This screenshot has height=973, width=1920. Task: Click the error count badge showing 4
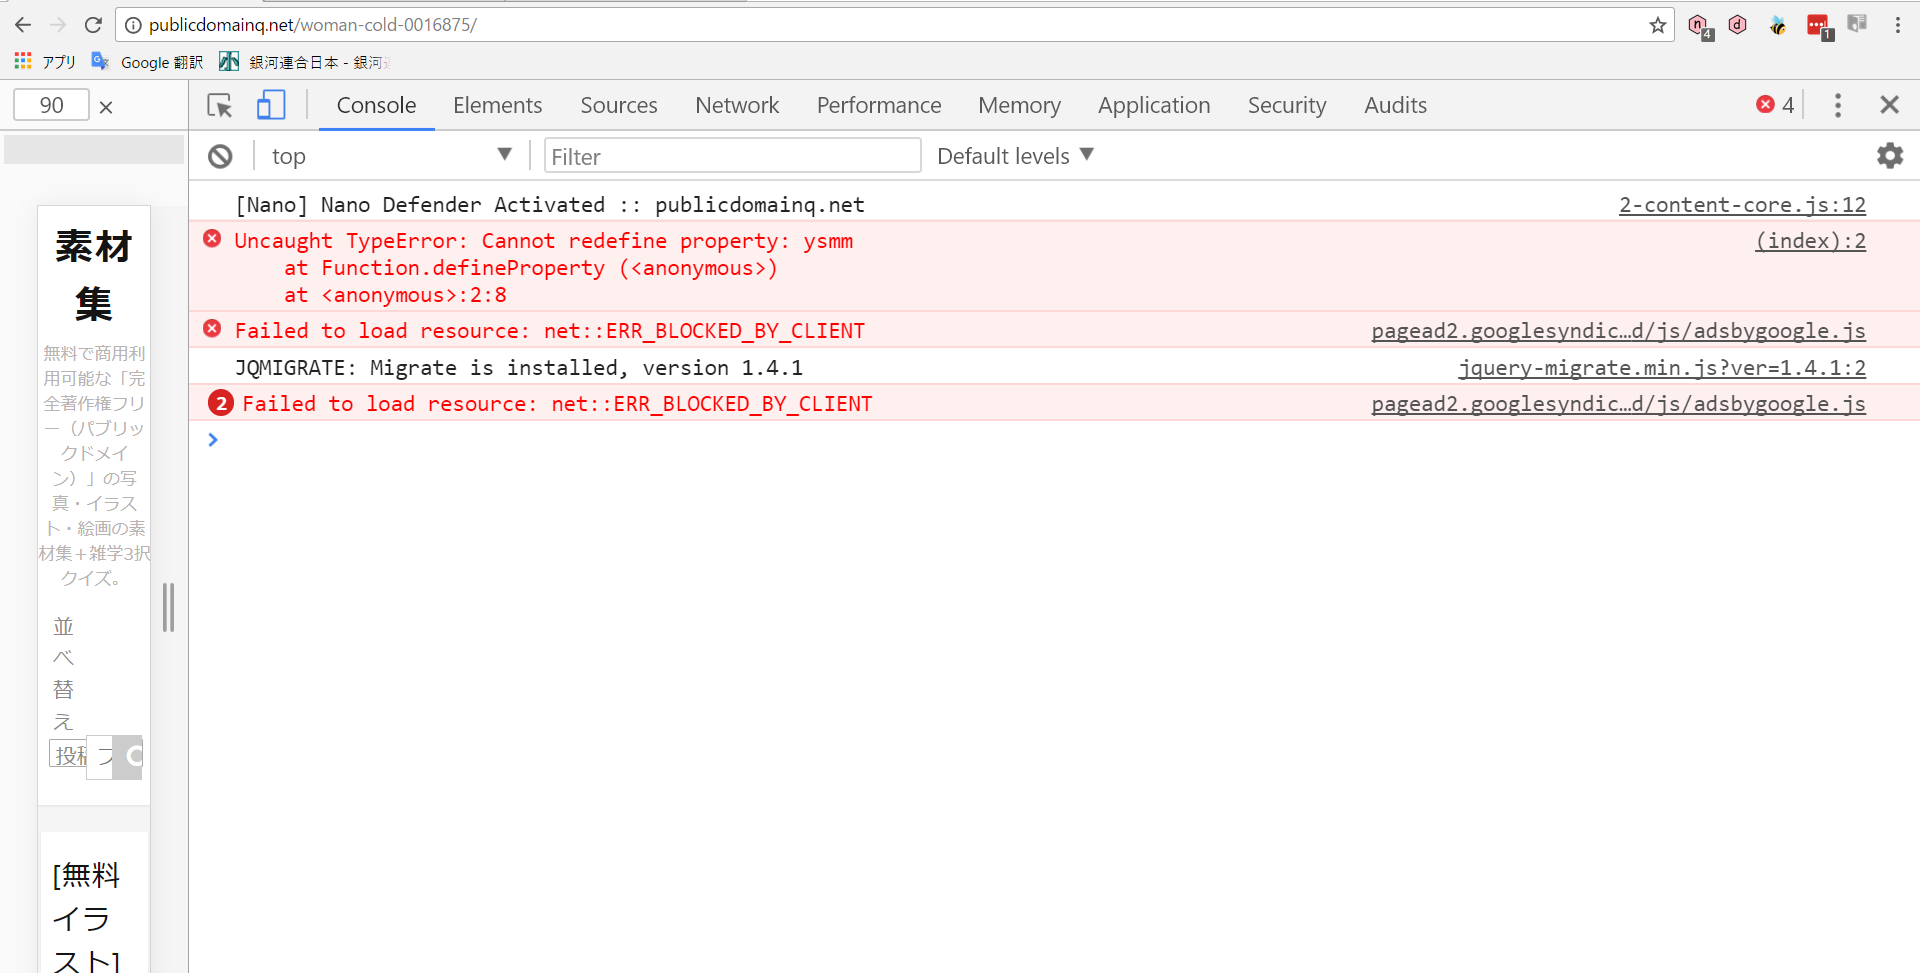click(x=1774, y=104)
